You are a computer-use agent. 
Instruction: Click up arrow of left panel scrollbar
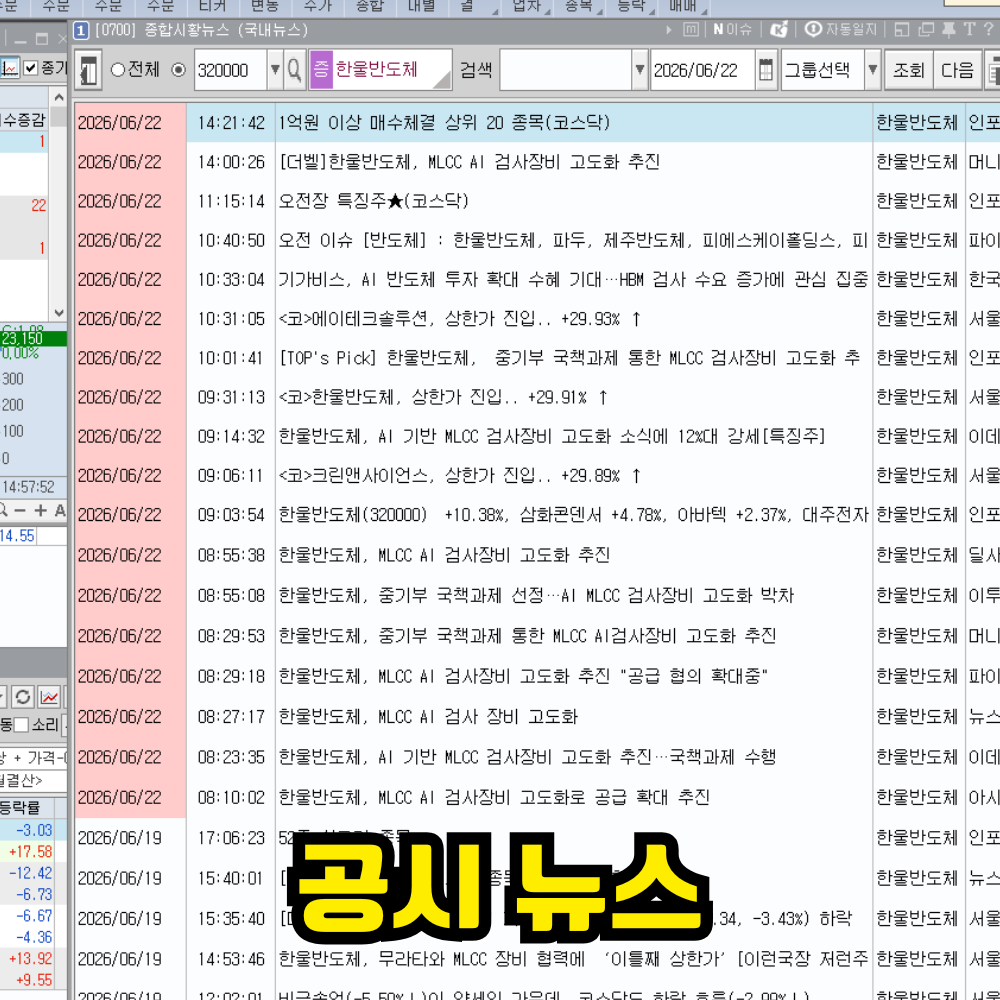point(59,97)
